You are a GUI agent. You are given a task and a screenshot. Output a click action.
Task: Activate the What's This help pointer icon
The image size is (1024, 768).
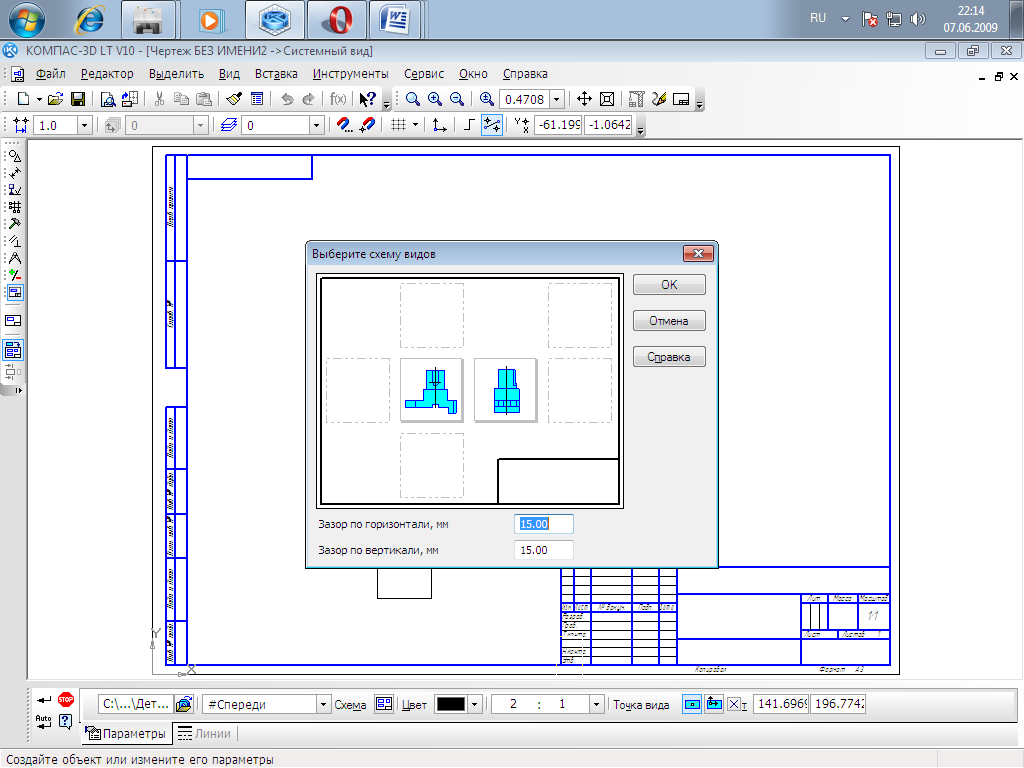pyautogui.click(x=368, y=99)
